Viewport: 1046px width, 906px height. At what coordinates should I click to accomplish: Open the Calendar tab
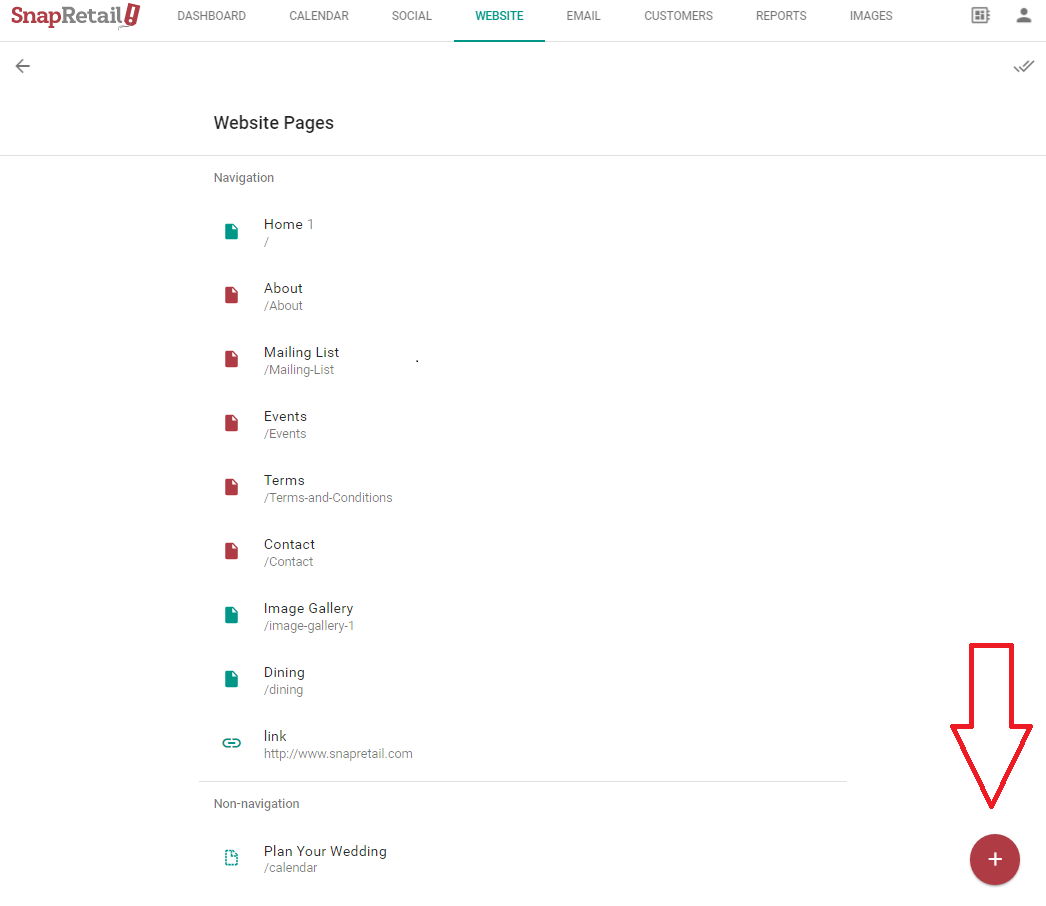pyautogui.click(x=319, y=16)
